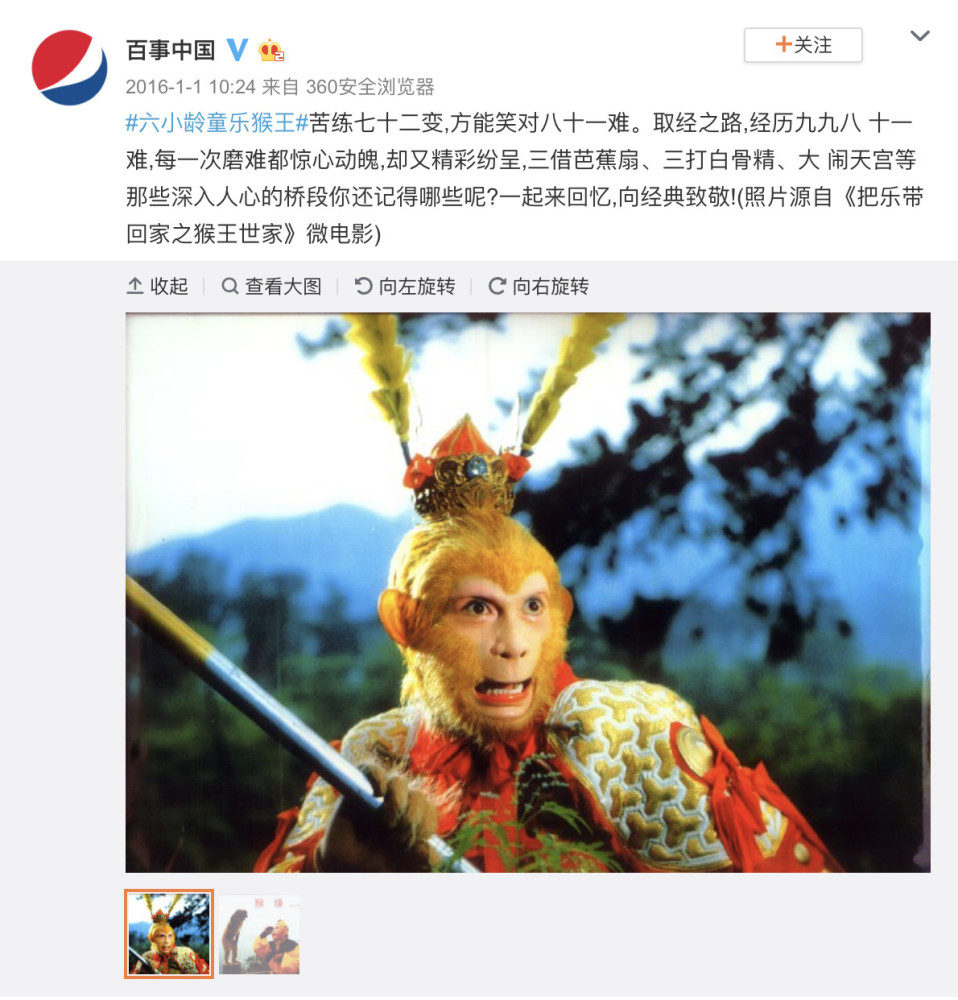Click the crown membership badge icon
This screenshot has height=1000, width=958.
[271, 50]
